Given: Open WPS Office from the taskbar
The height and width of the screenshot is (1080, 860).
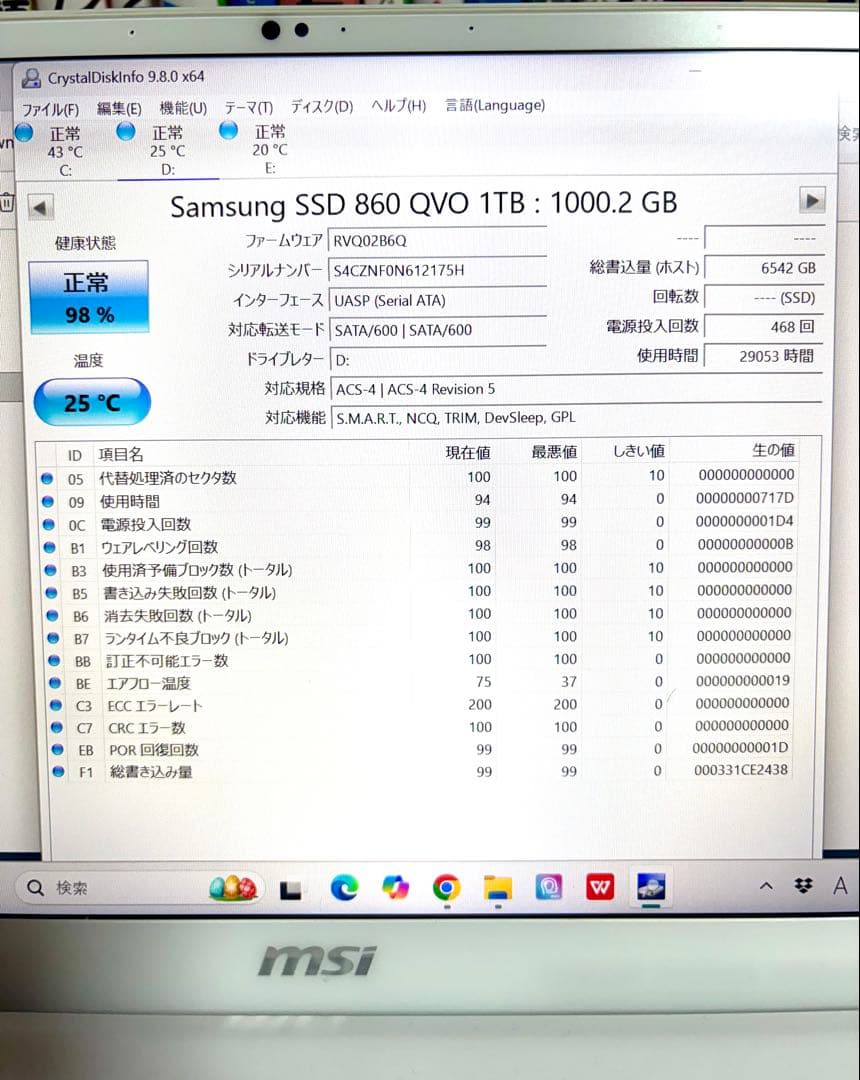Looking at the screenshot, I should (600, 886).
